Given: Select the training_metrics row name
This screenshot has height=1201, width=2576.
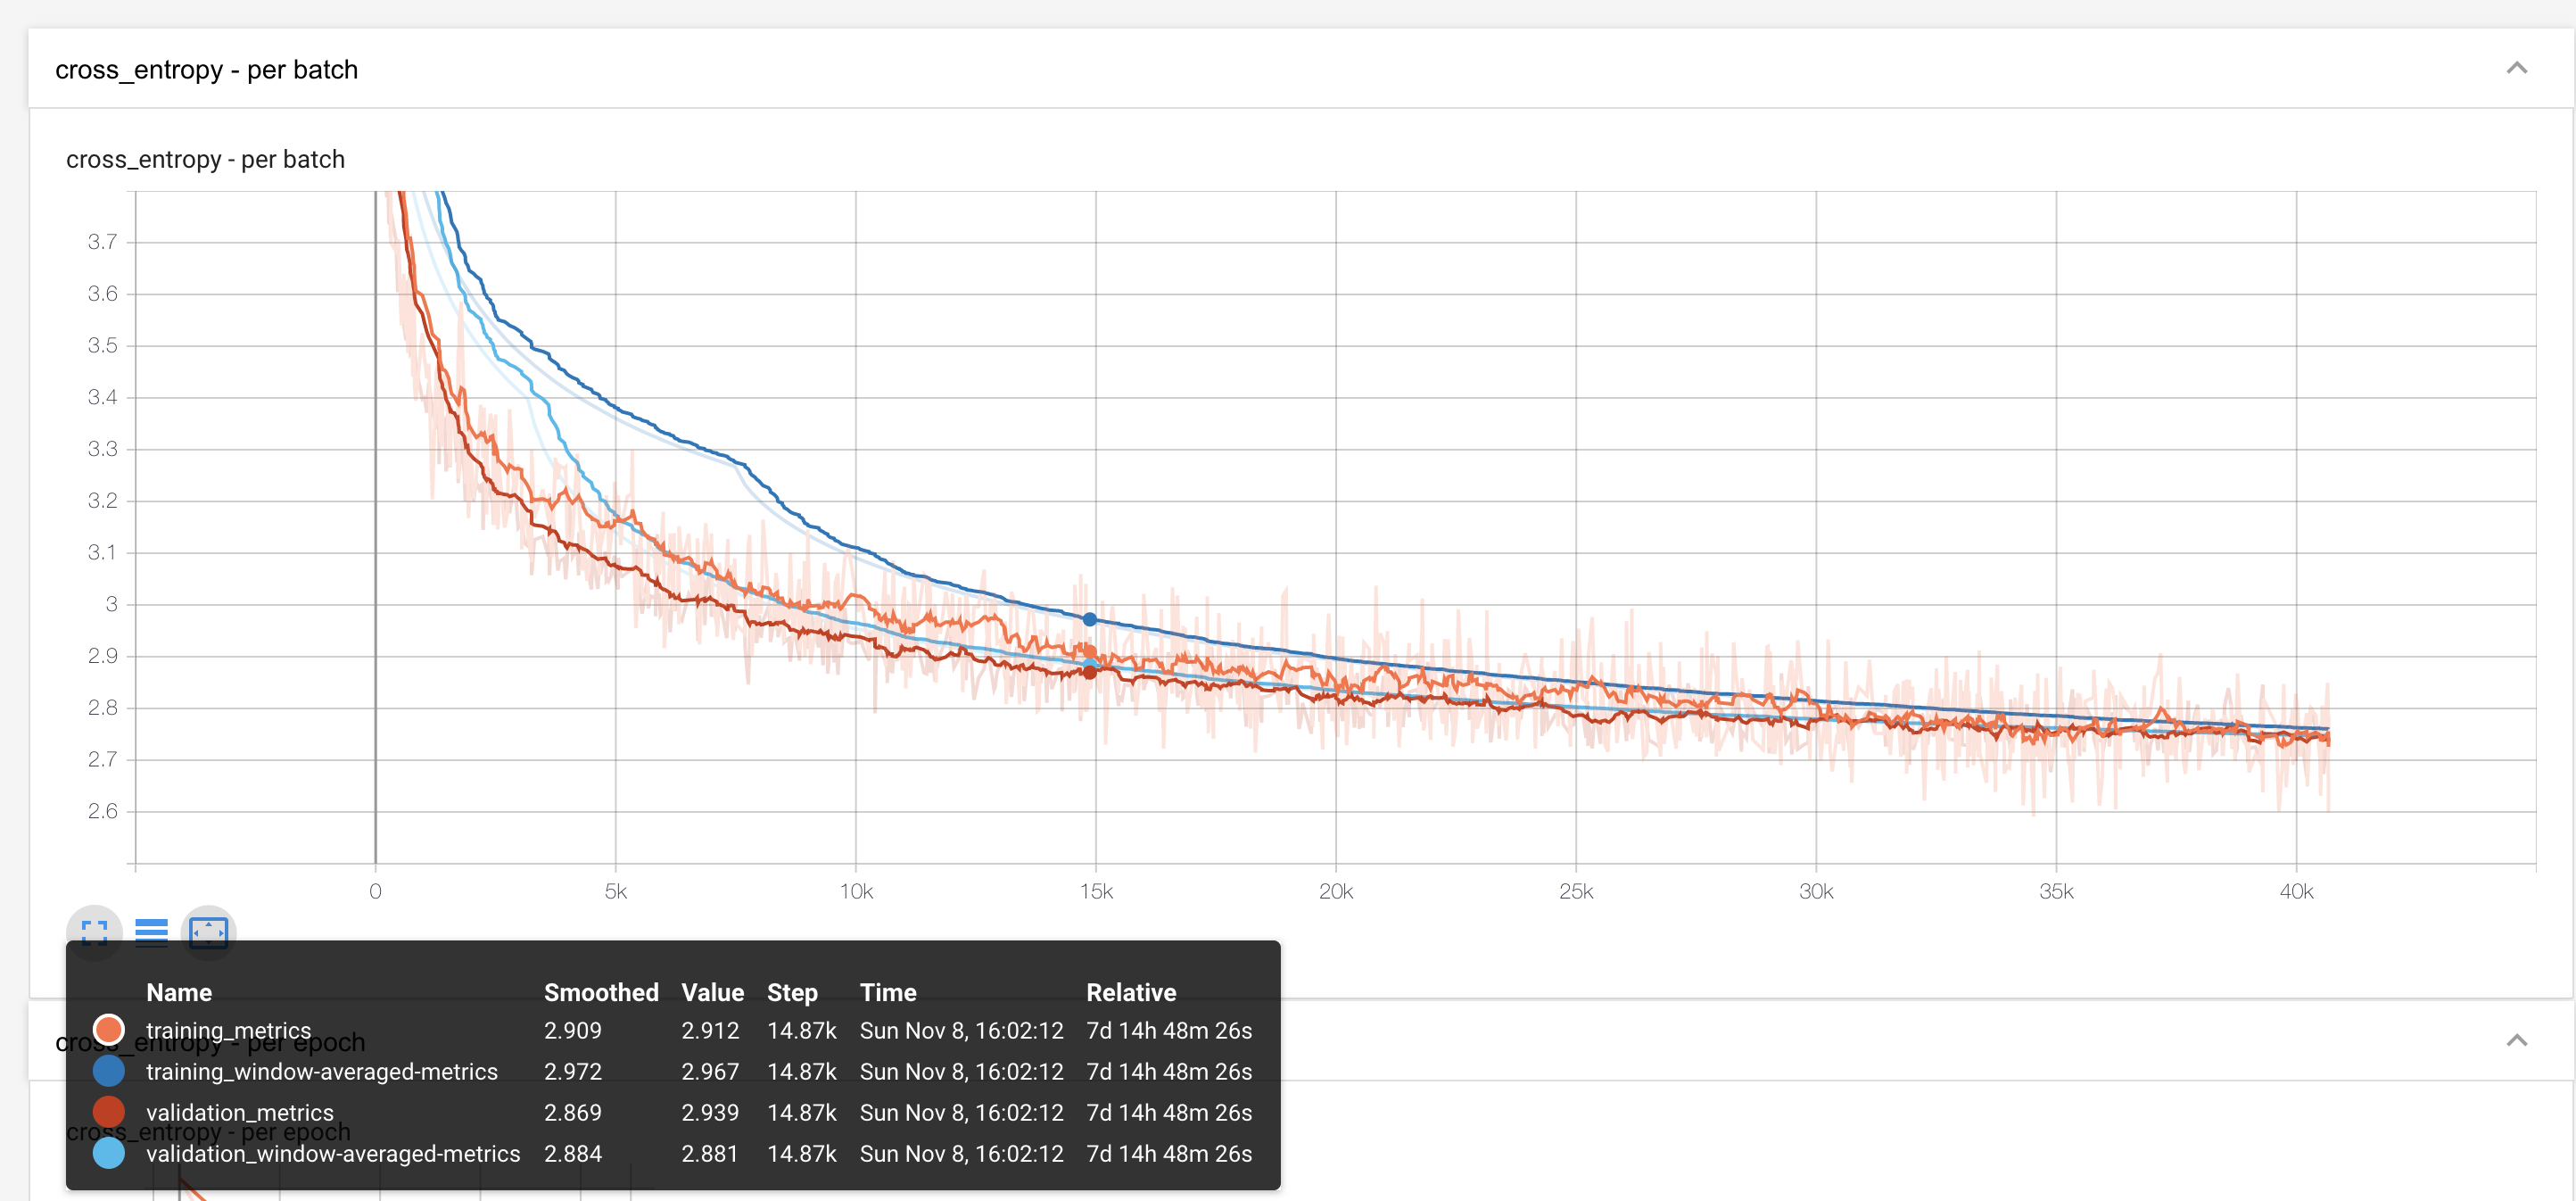Looking at the screenshot, I should (x=228, y=1030).
